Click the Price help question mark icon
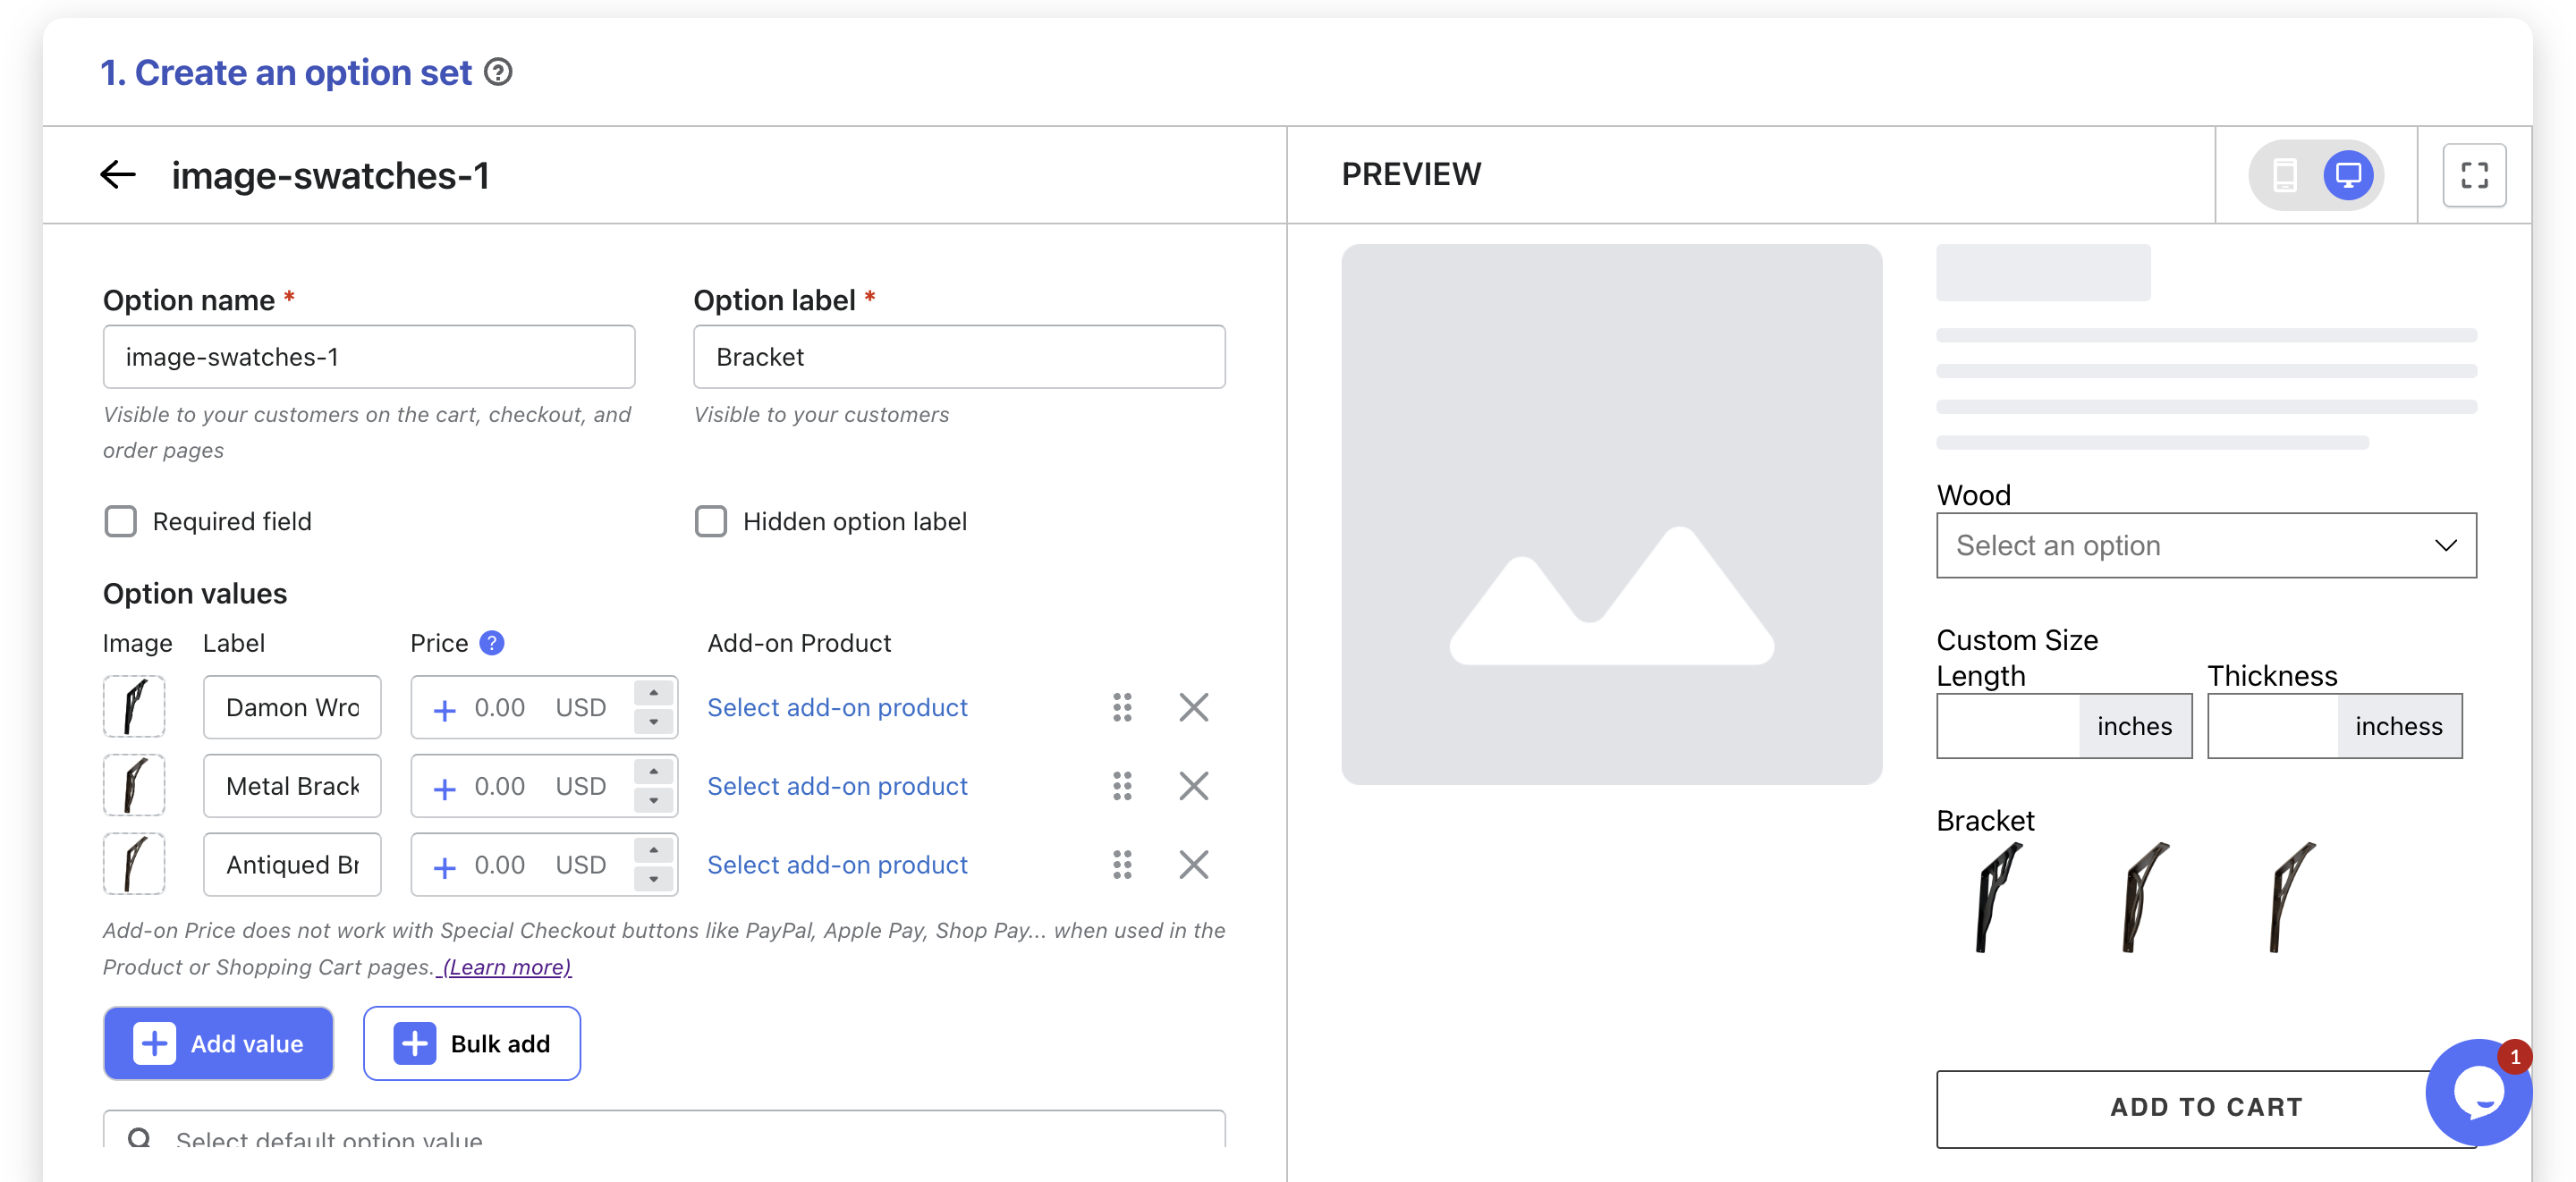 pos(491,643)
